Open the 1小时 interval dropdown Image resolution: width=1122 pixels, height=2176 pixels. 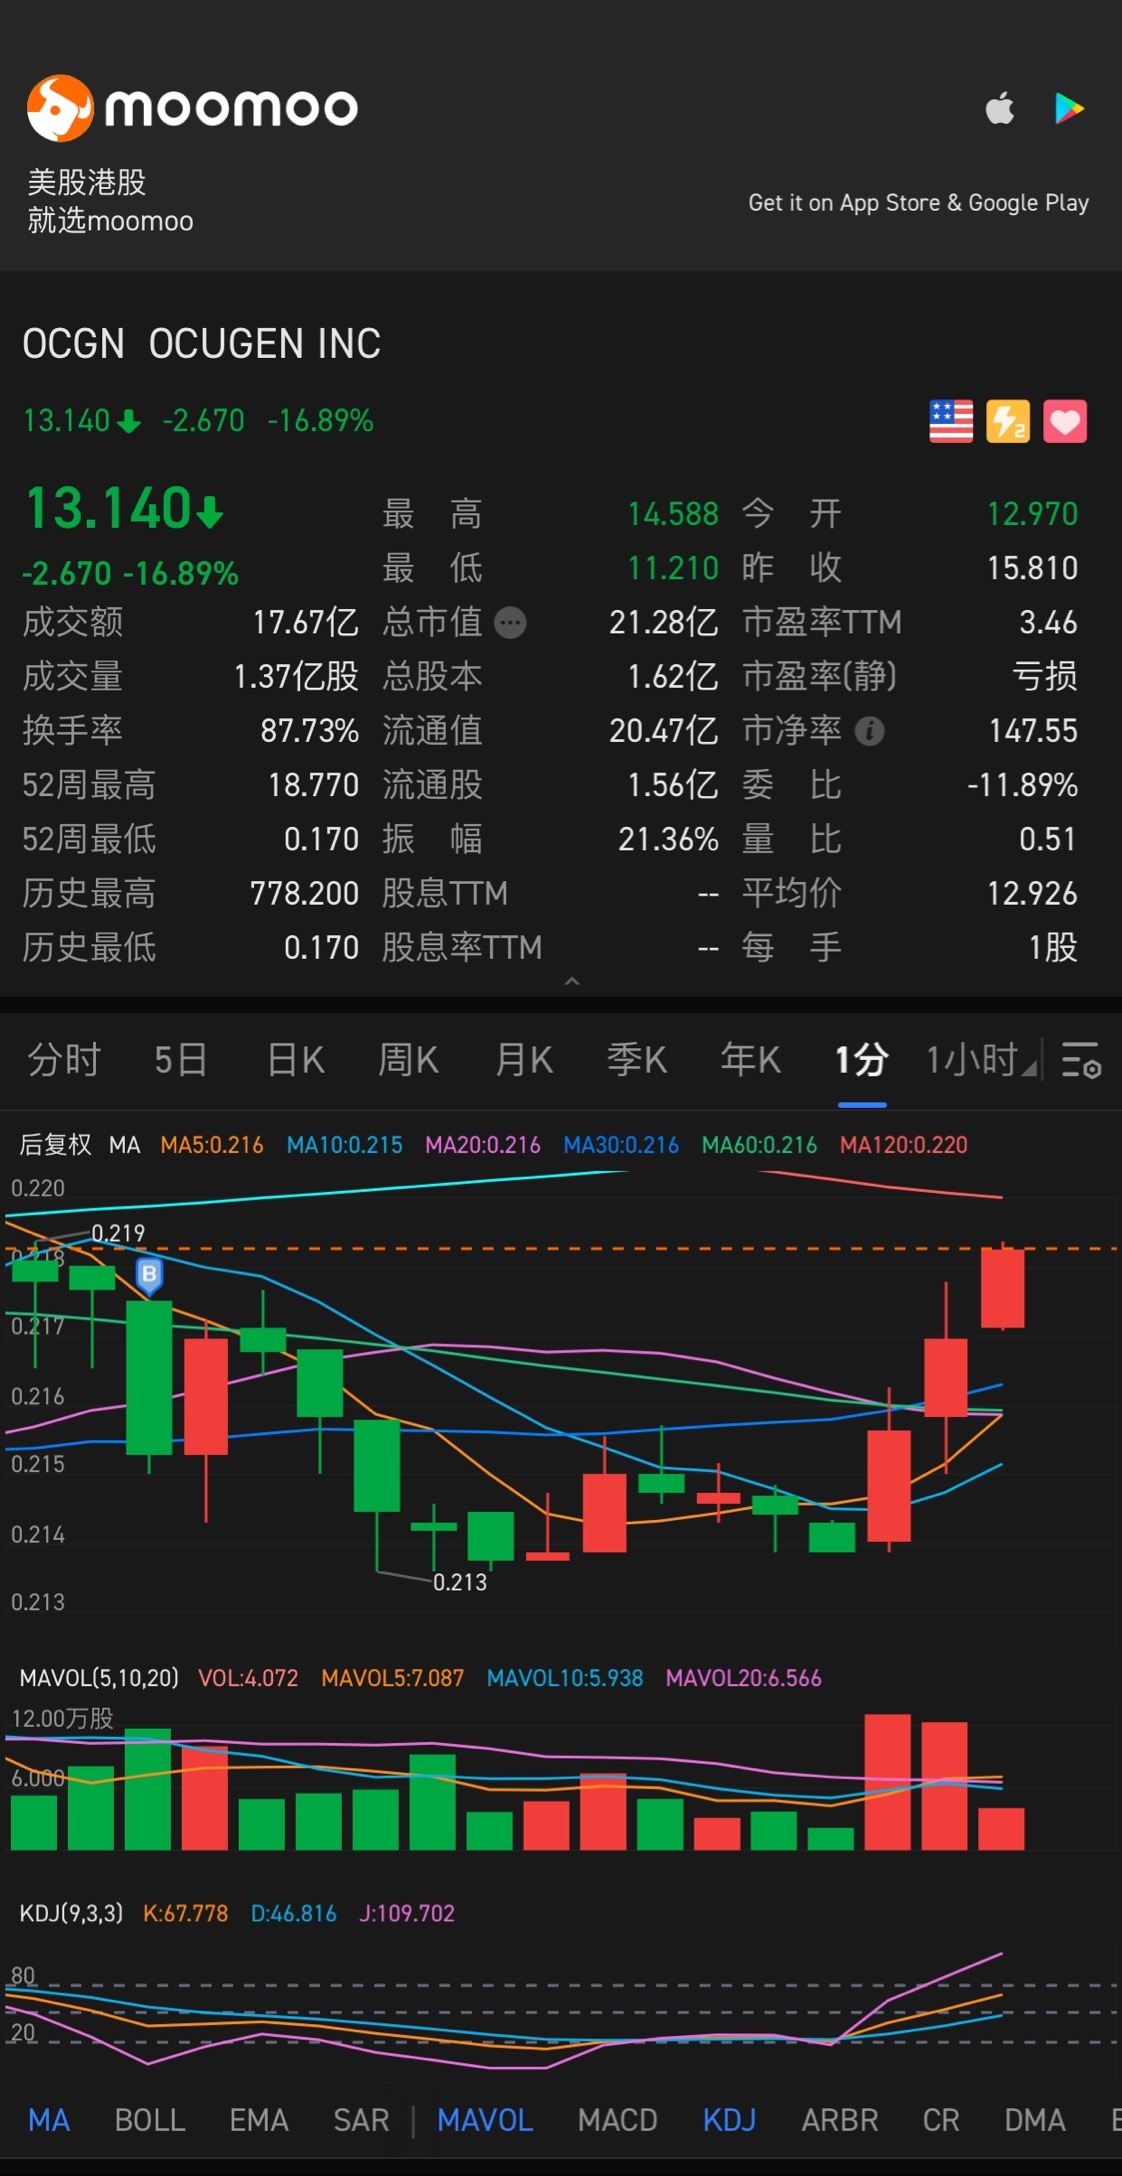point(980,1059)
